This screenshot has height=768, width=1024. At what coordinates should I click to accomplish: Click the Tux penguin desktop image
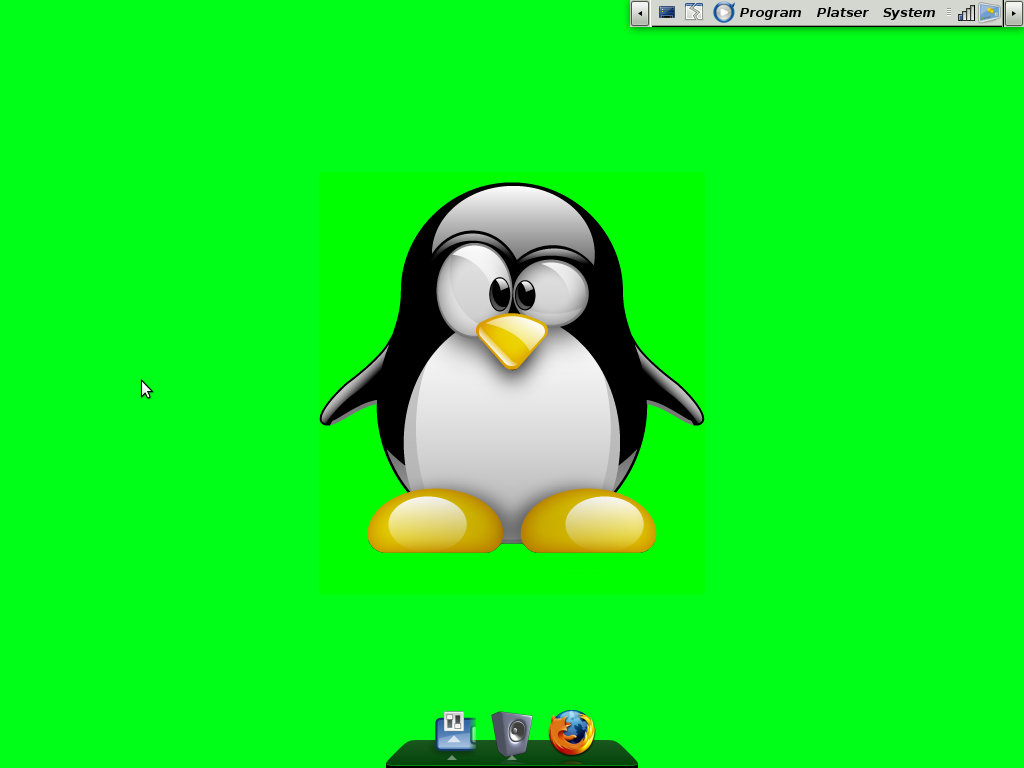point(512,368)
